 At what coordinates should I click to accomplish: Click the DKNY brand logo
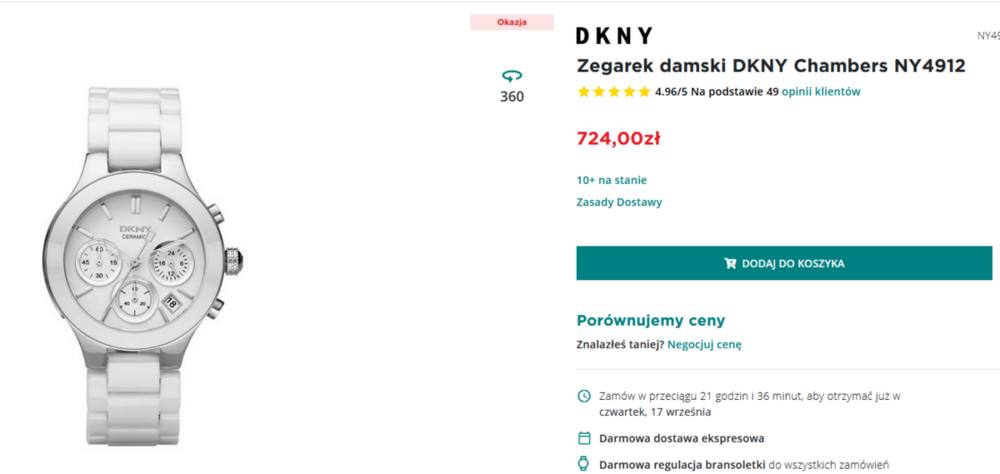pyautogui.click(x=614, y=36)
